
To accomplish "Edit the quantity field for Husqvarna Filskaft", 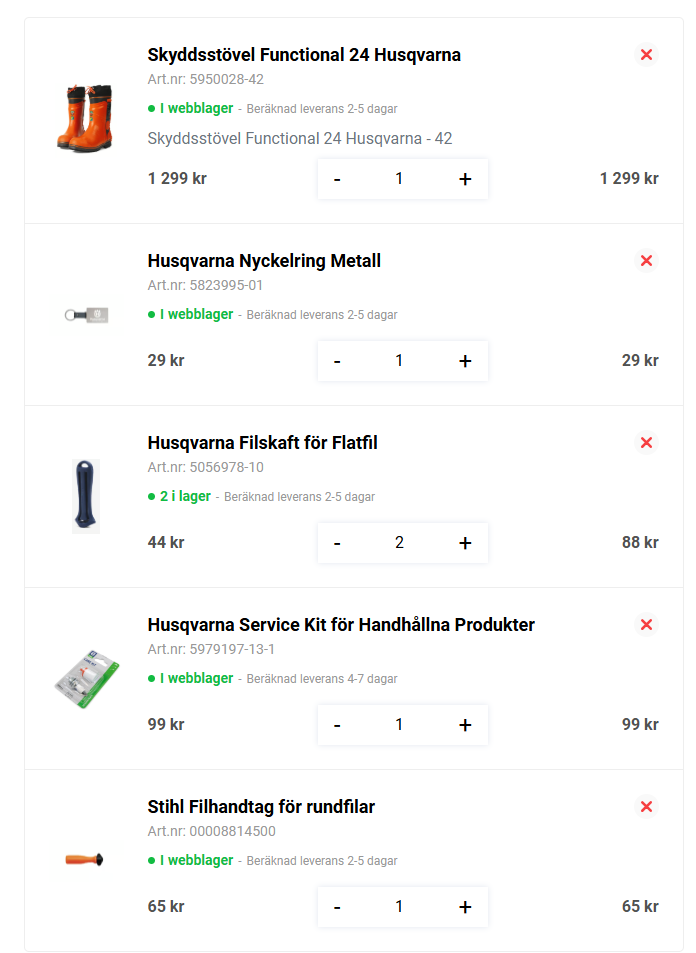I will click(x=400, y=542).
